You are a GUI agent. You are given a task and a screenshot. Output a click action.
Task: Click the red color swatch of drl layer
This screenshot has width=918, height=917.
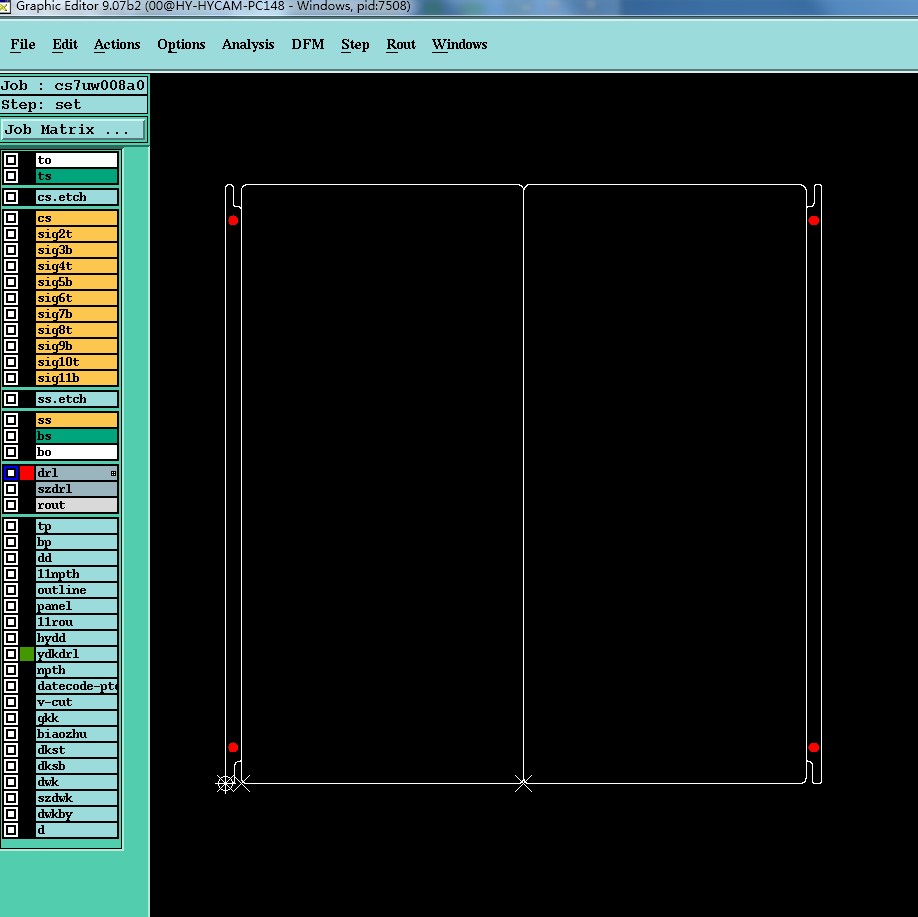tap(27, 473)
